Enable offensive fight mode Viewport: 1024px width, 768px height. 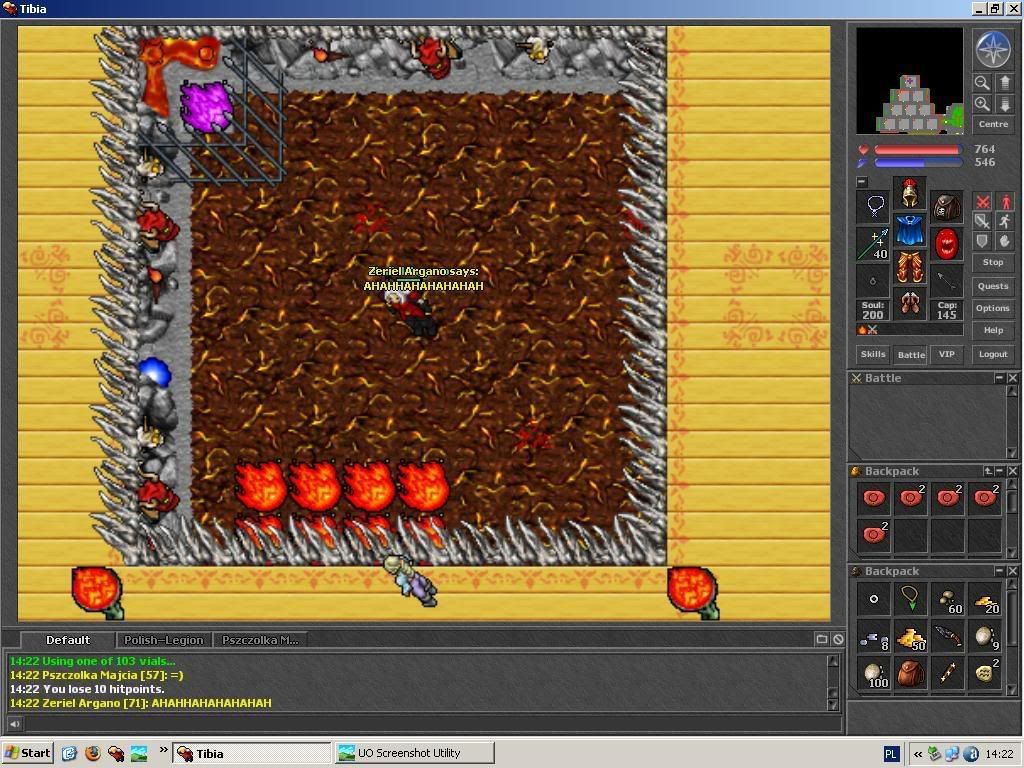(x=982, y=202)
